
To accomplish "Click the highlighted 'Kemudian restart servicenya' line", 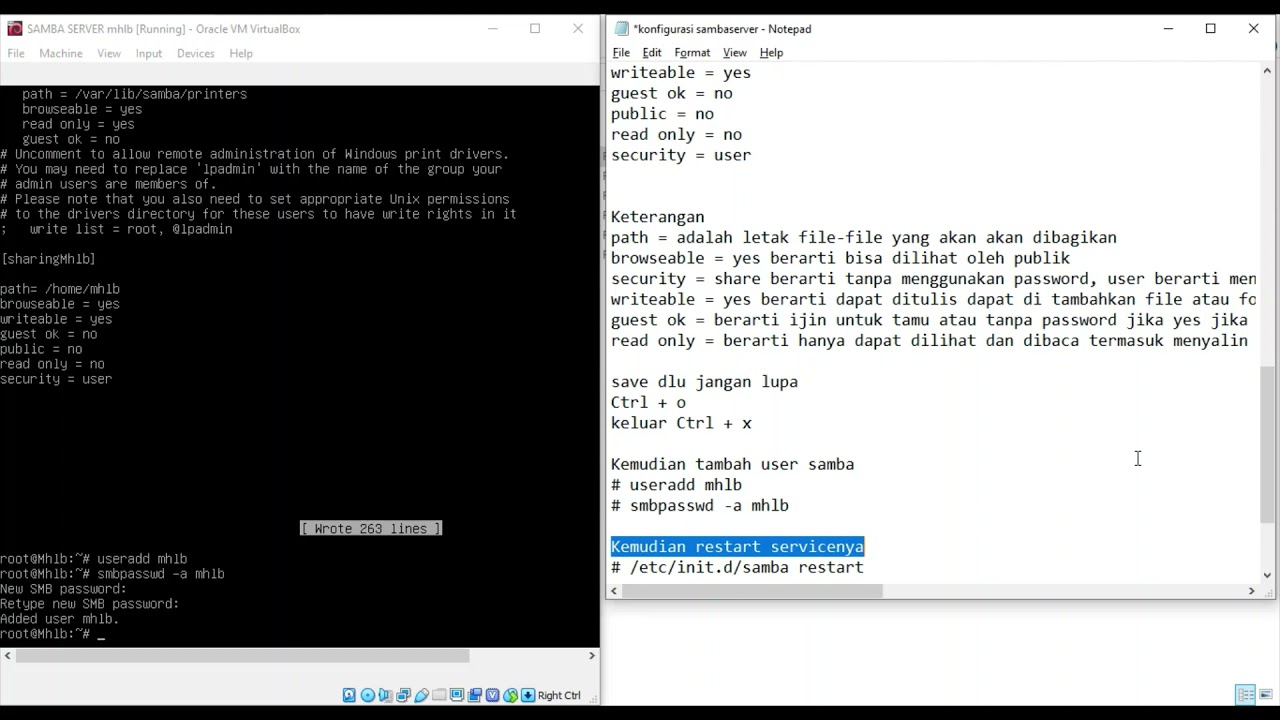I will point(737,546).
